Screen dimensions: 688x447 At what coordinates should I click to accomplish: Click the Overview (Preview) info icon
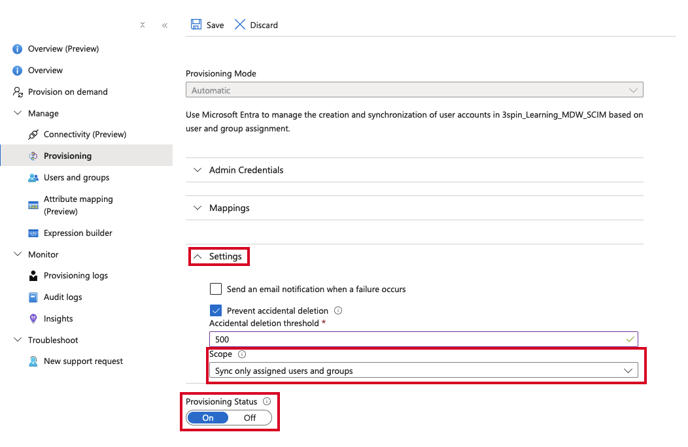pos(17,49)
